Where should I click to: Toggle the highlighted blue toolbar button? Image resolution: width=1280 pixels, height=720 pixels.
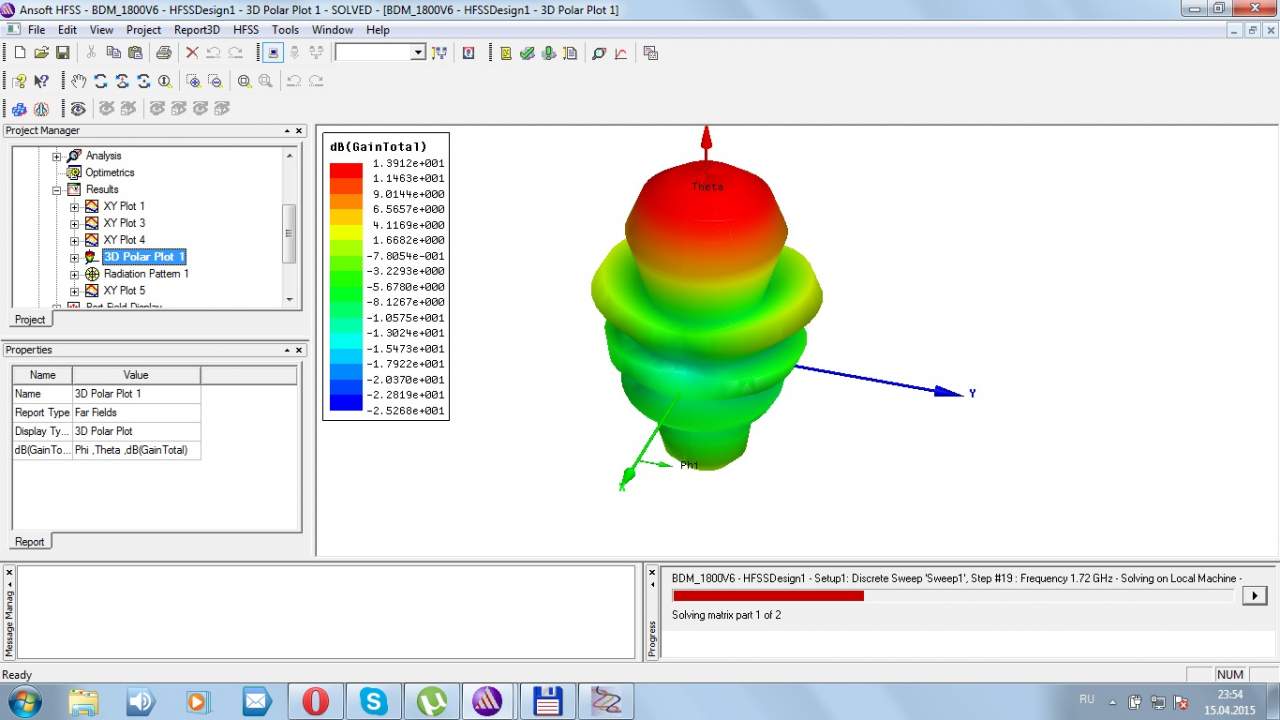272,53
